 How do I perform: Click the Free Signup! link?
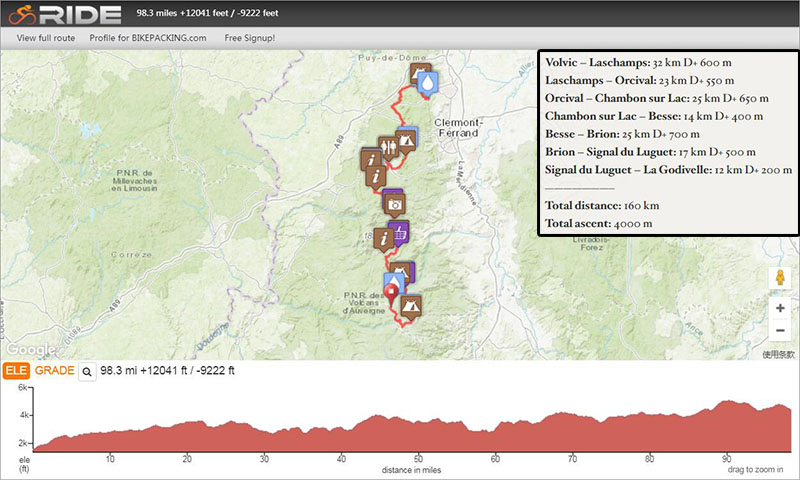250,38
